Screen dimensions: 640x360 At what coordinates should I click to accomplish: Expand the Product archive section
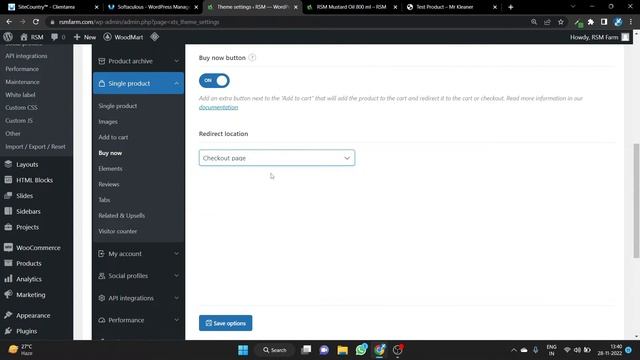tap(138, 61)
